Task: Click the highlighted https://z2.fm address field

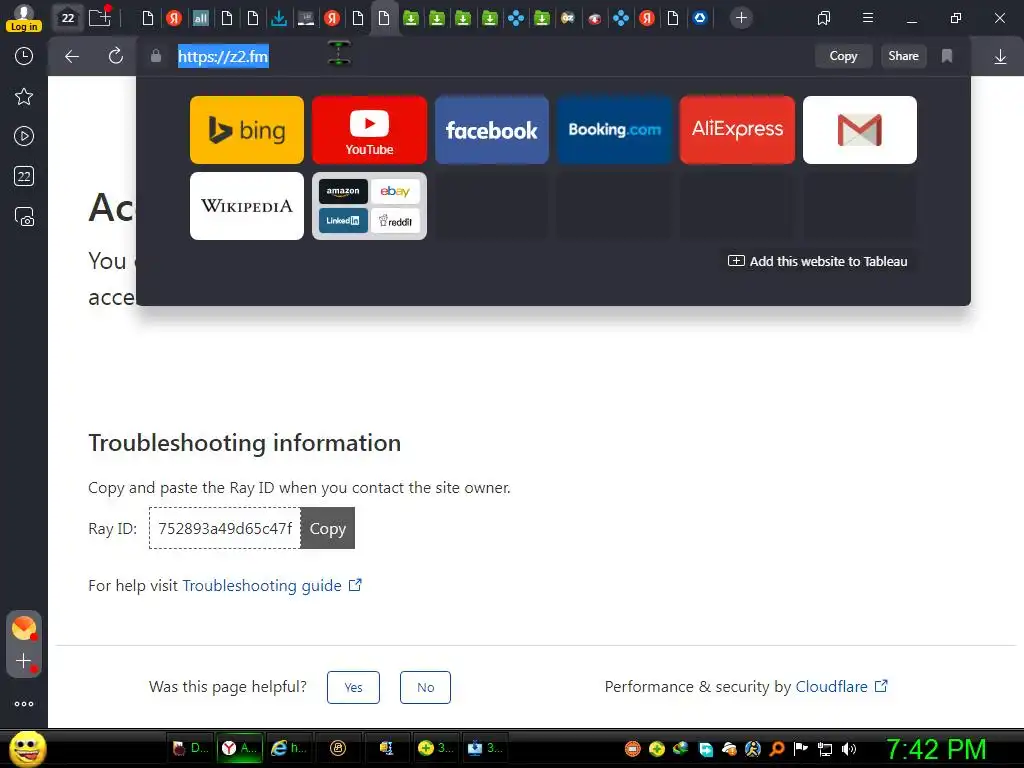Action: 223,57
